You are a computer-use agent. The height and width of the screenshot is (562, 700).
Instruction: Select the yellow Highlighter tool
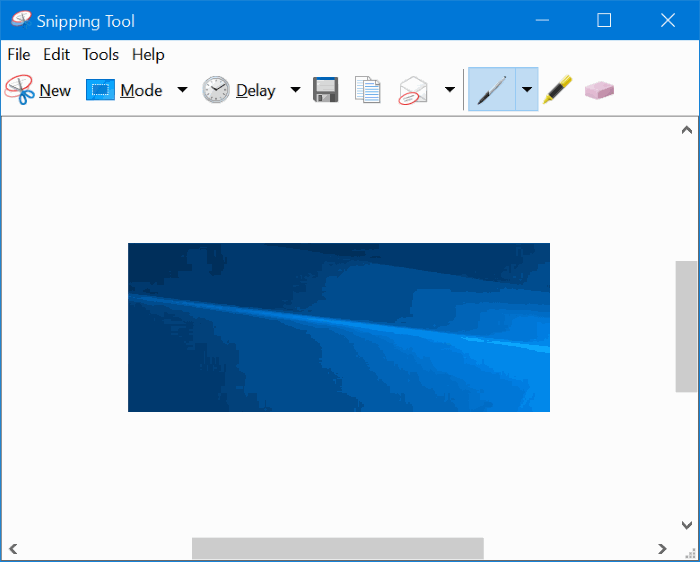coord(558,90)
